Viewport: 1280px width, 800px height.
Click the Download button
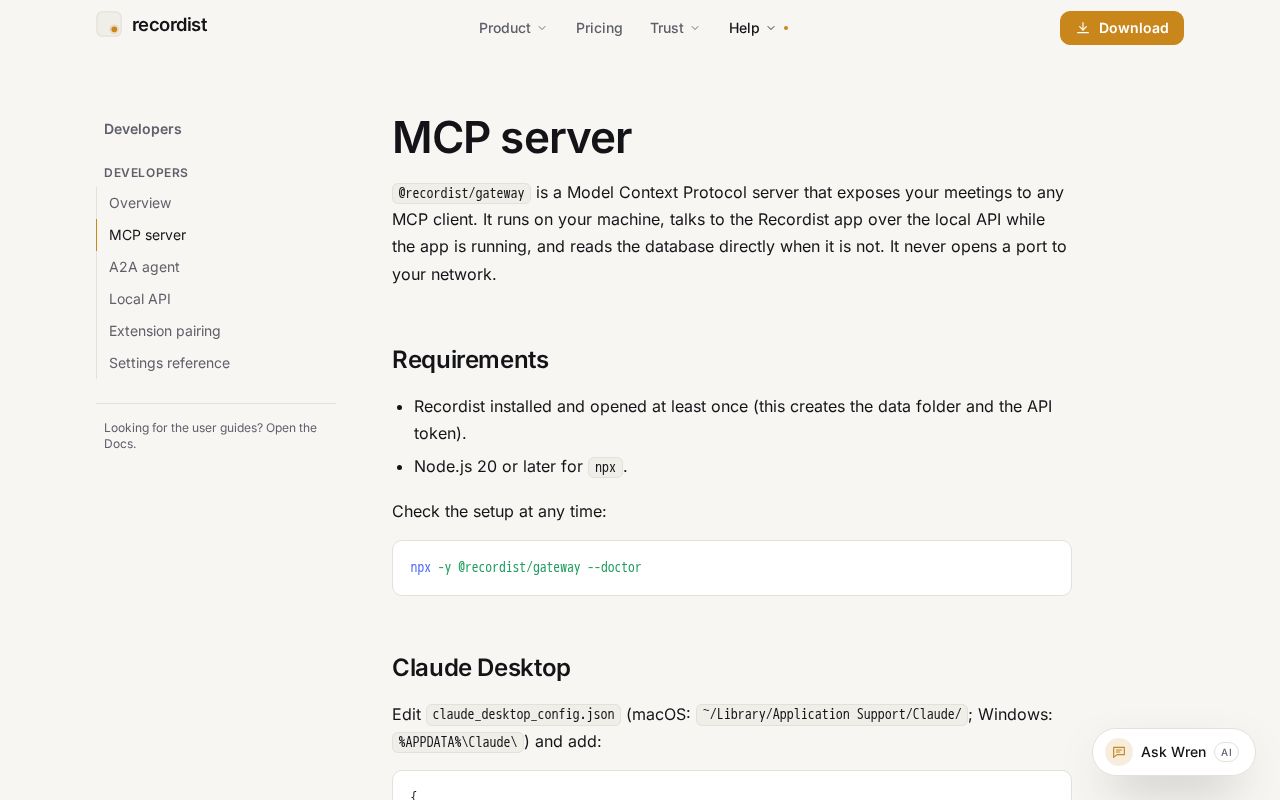[1122, 28]
